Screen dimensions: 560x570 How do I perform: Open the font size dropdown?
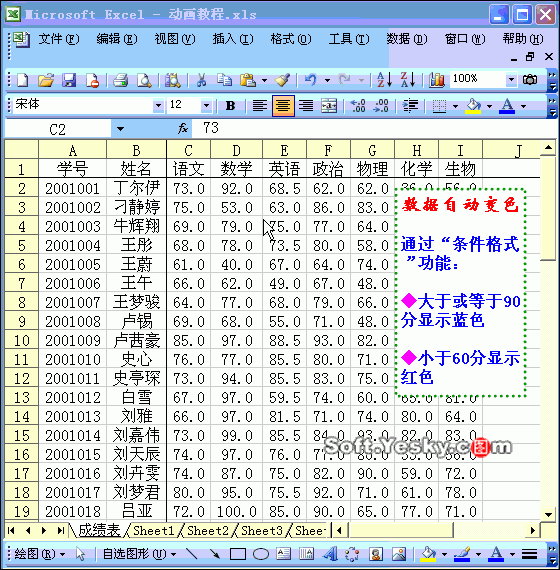point(206,105)
